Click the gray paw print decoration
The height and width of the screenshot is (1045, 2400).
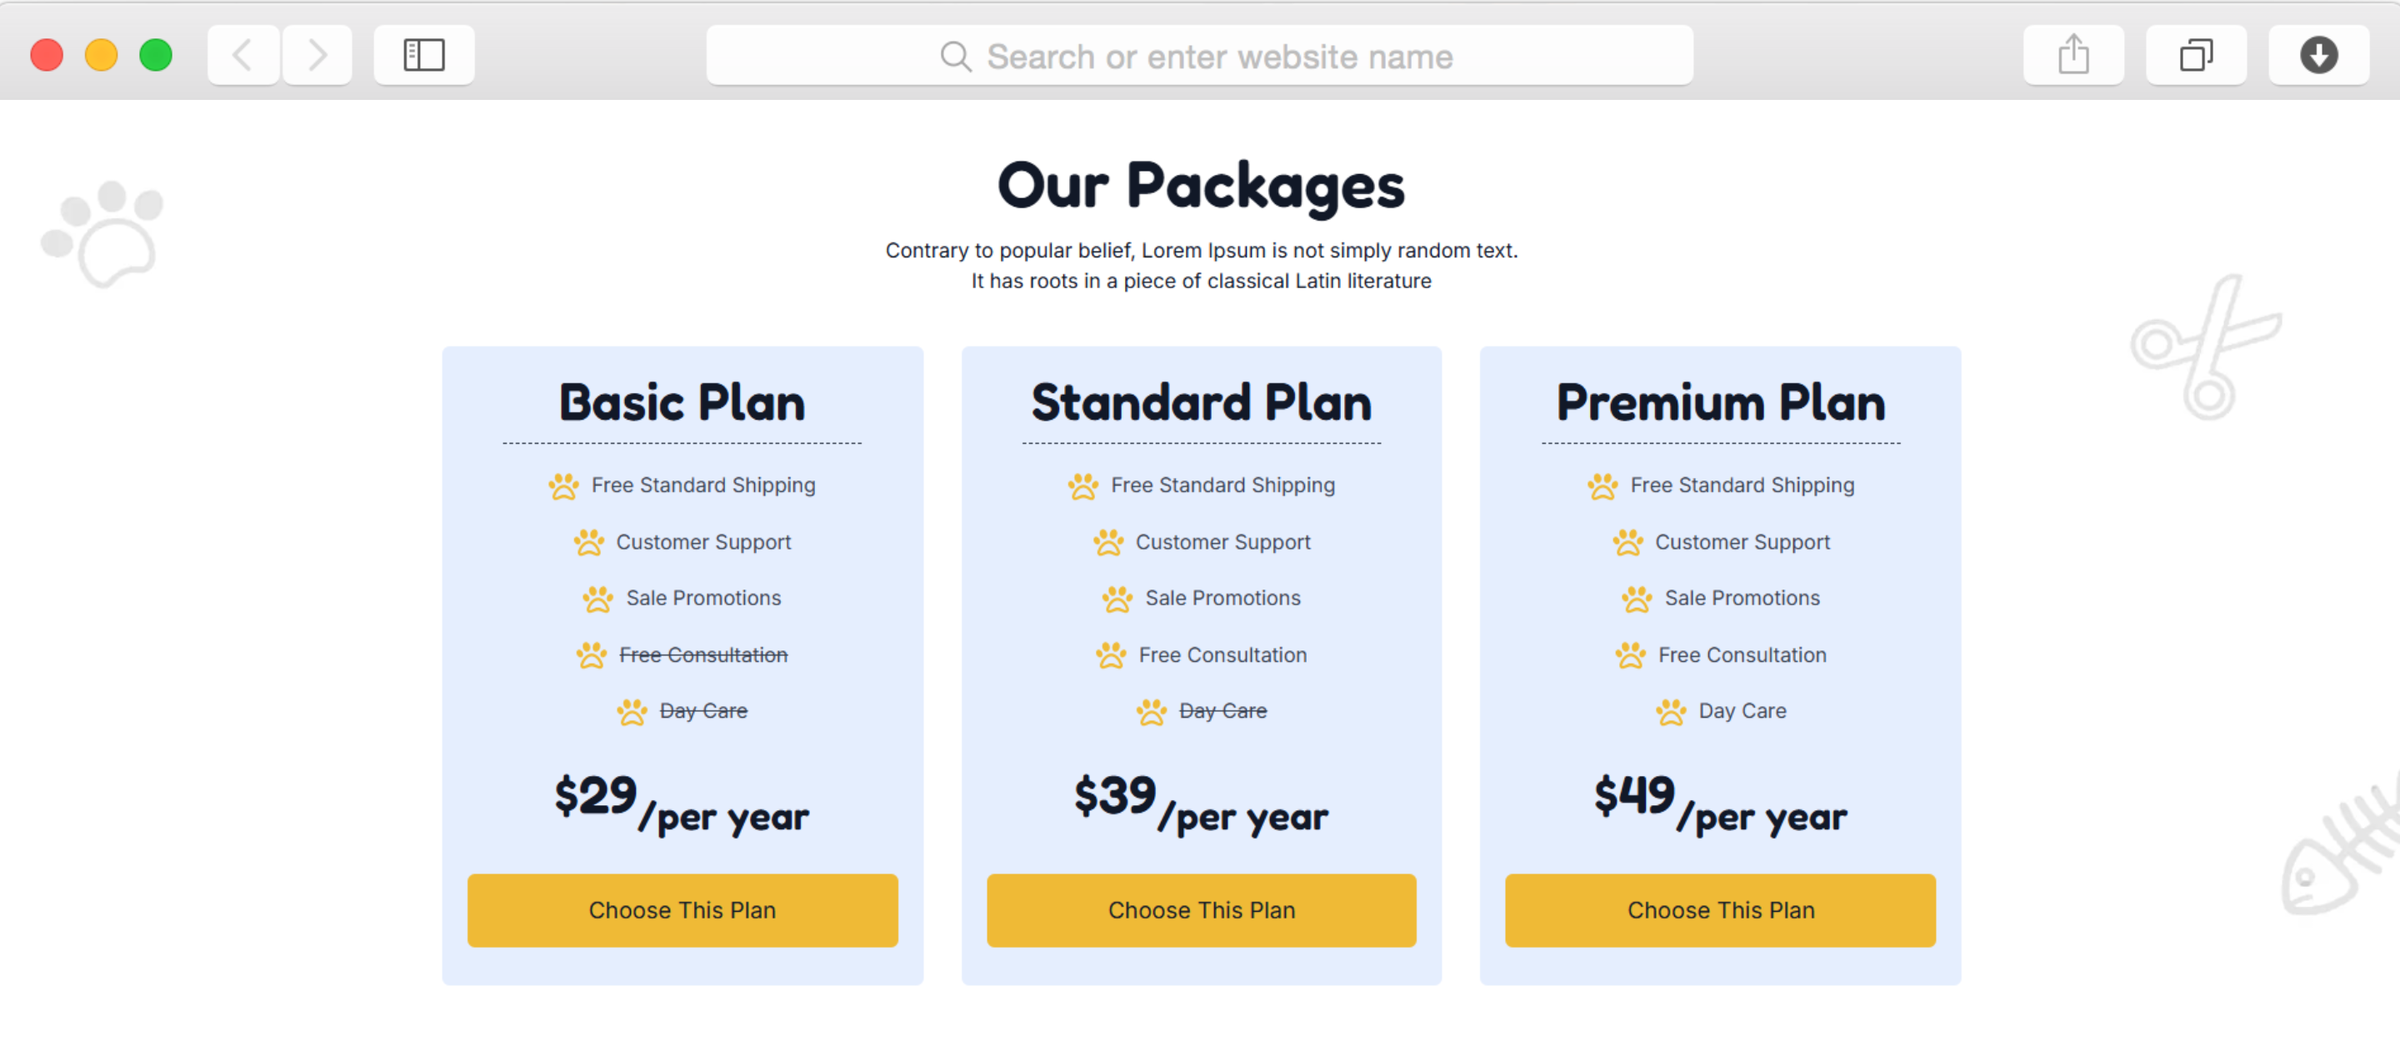coord(104,233)
